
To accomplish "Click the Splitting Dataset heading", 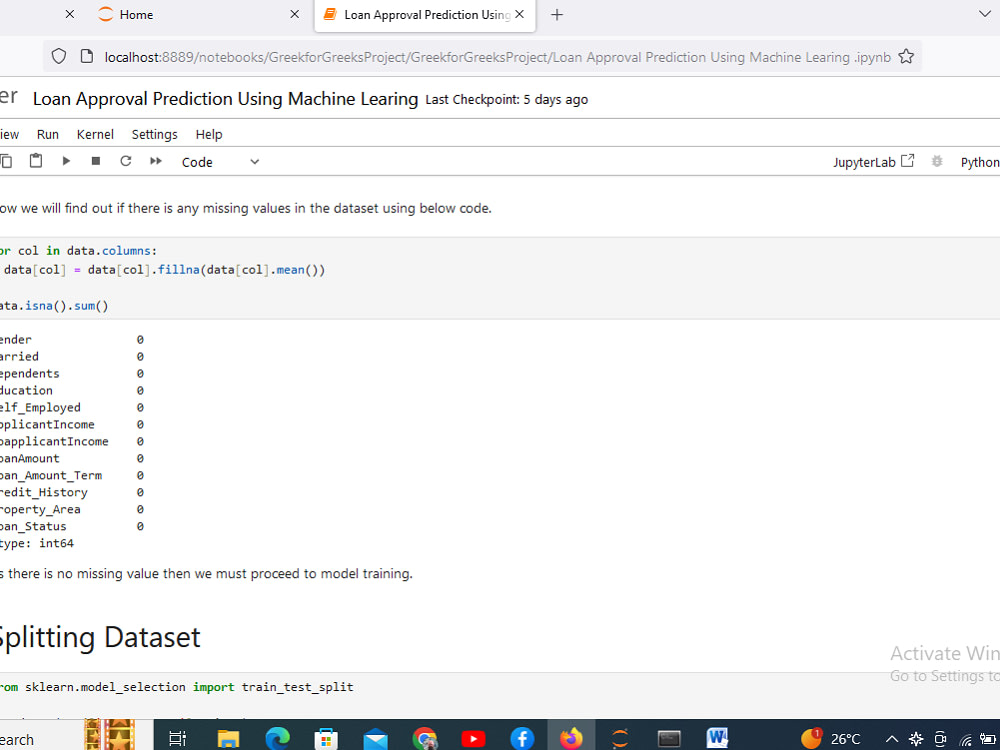I will click(x=99, y=637).
